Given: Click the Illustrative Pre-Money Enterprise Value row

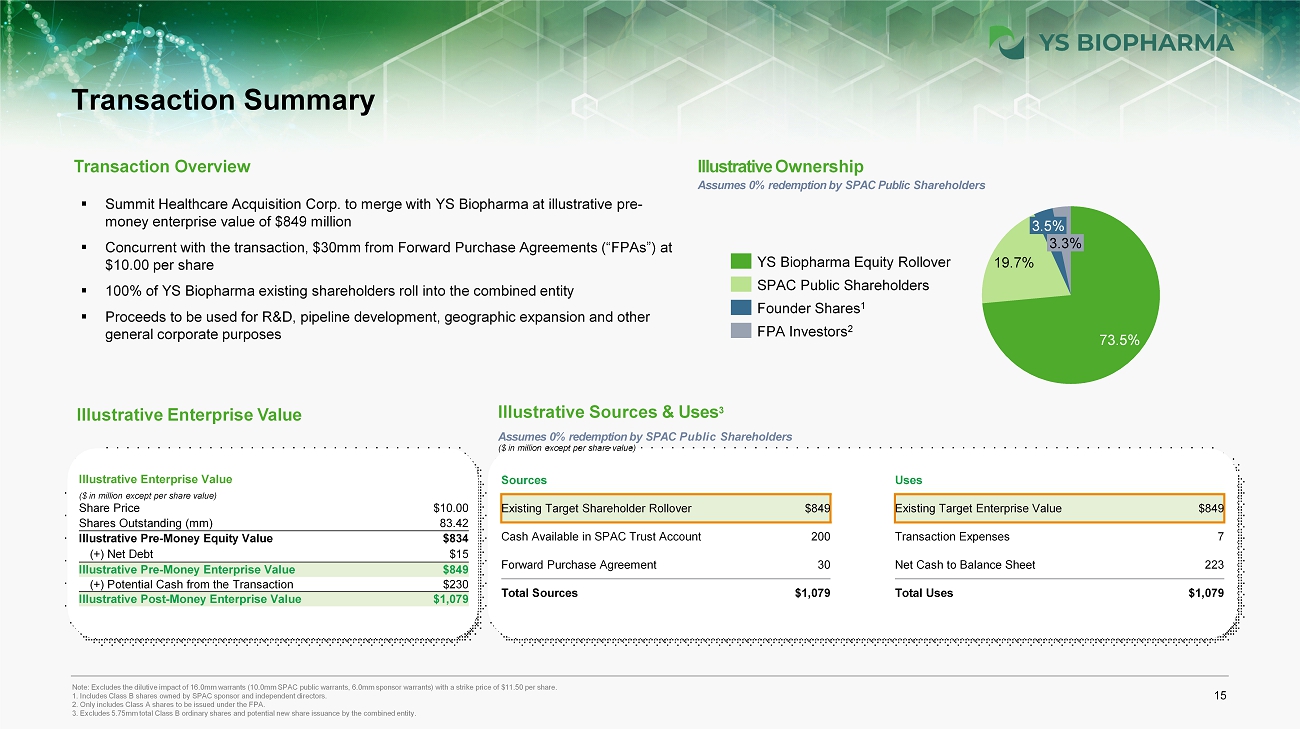Looking at the screenshot, I should tap(273, 569).
